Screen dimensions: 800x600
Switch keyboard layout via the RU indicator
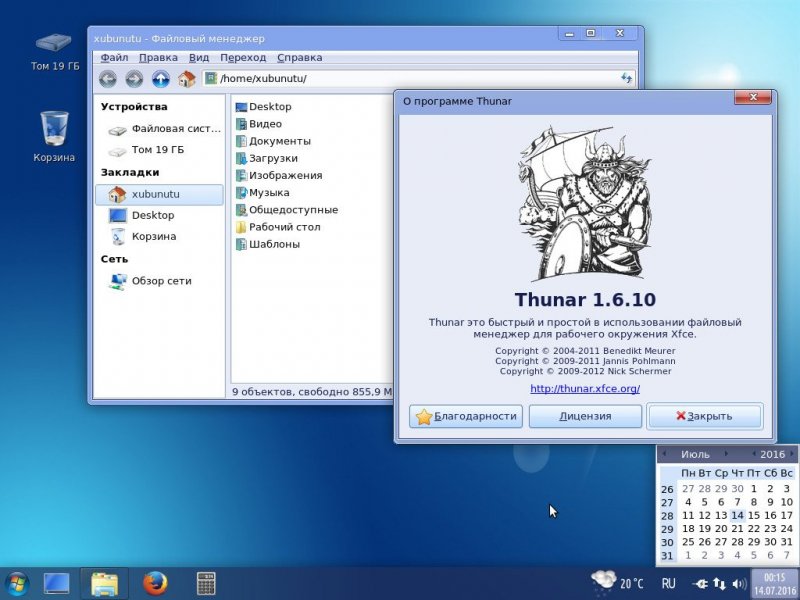coord(668,583)
